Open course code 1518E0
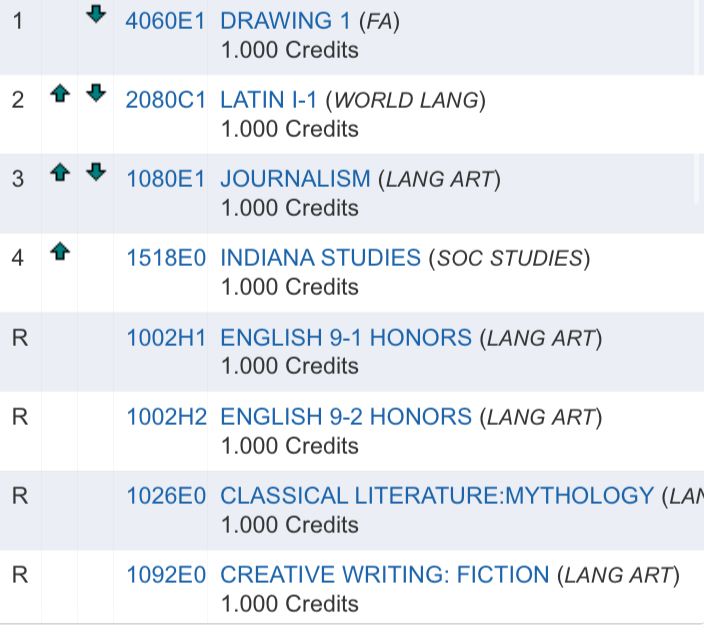Screen dimensions: 704x634 (x=165, y=258)
